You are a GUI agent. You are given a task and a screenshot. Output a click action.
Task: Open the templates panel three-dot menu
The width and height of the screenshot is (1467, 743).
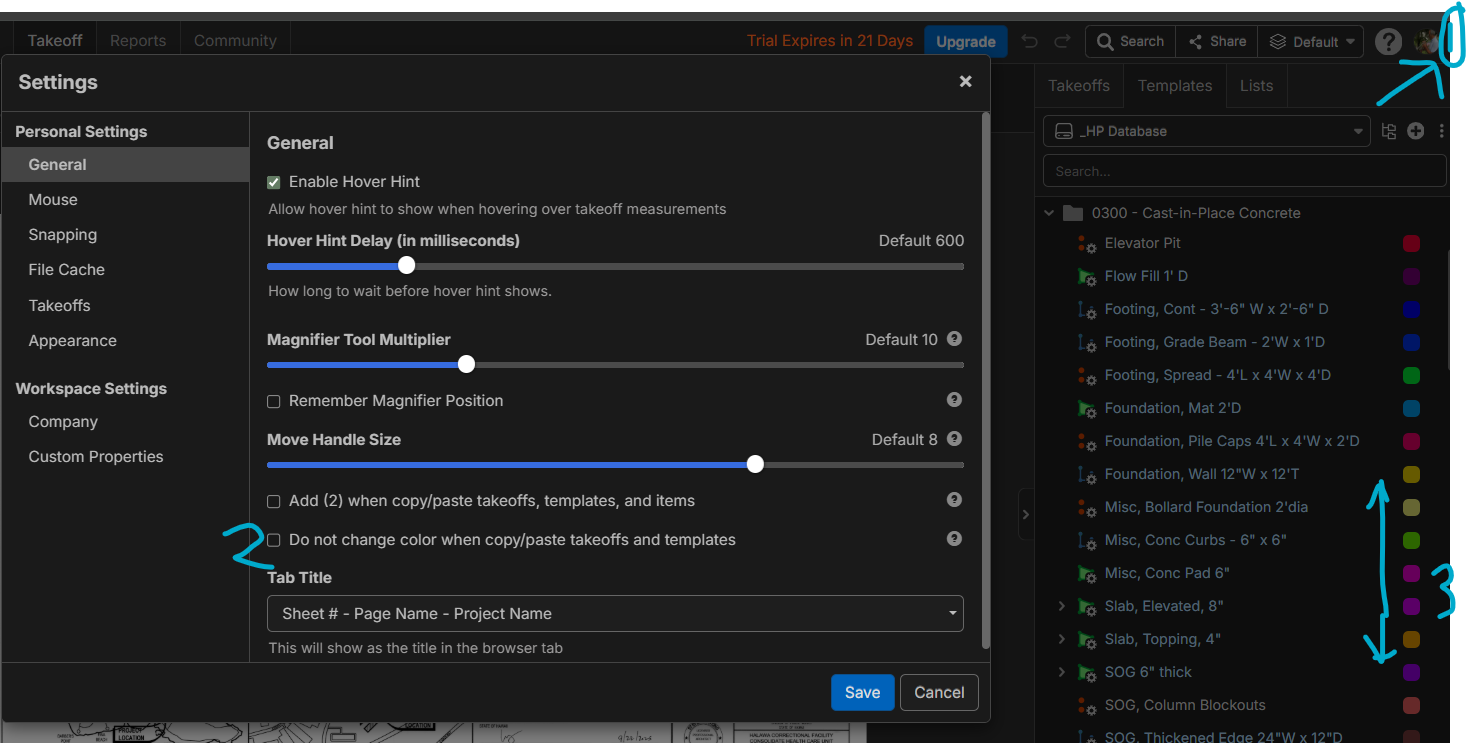click(x=1441, y=131)
